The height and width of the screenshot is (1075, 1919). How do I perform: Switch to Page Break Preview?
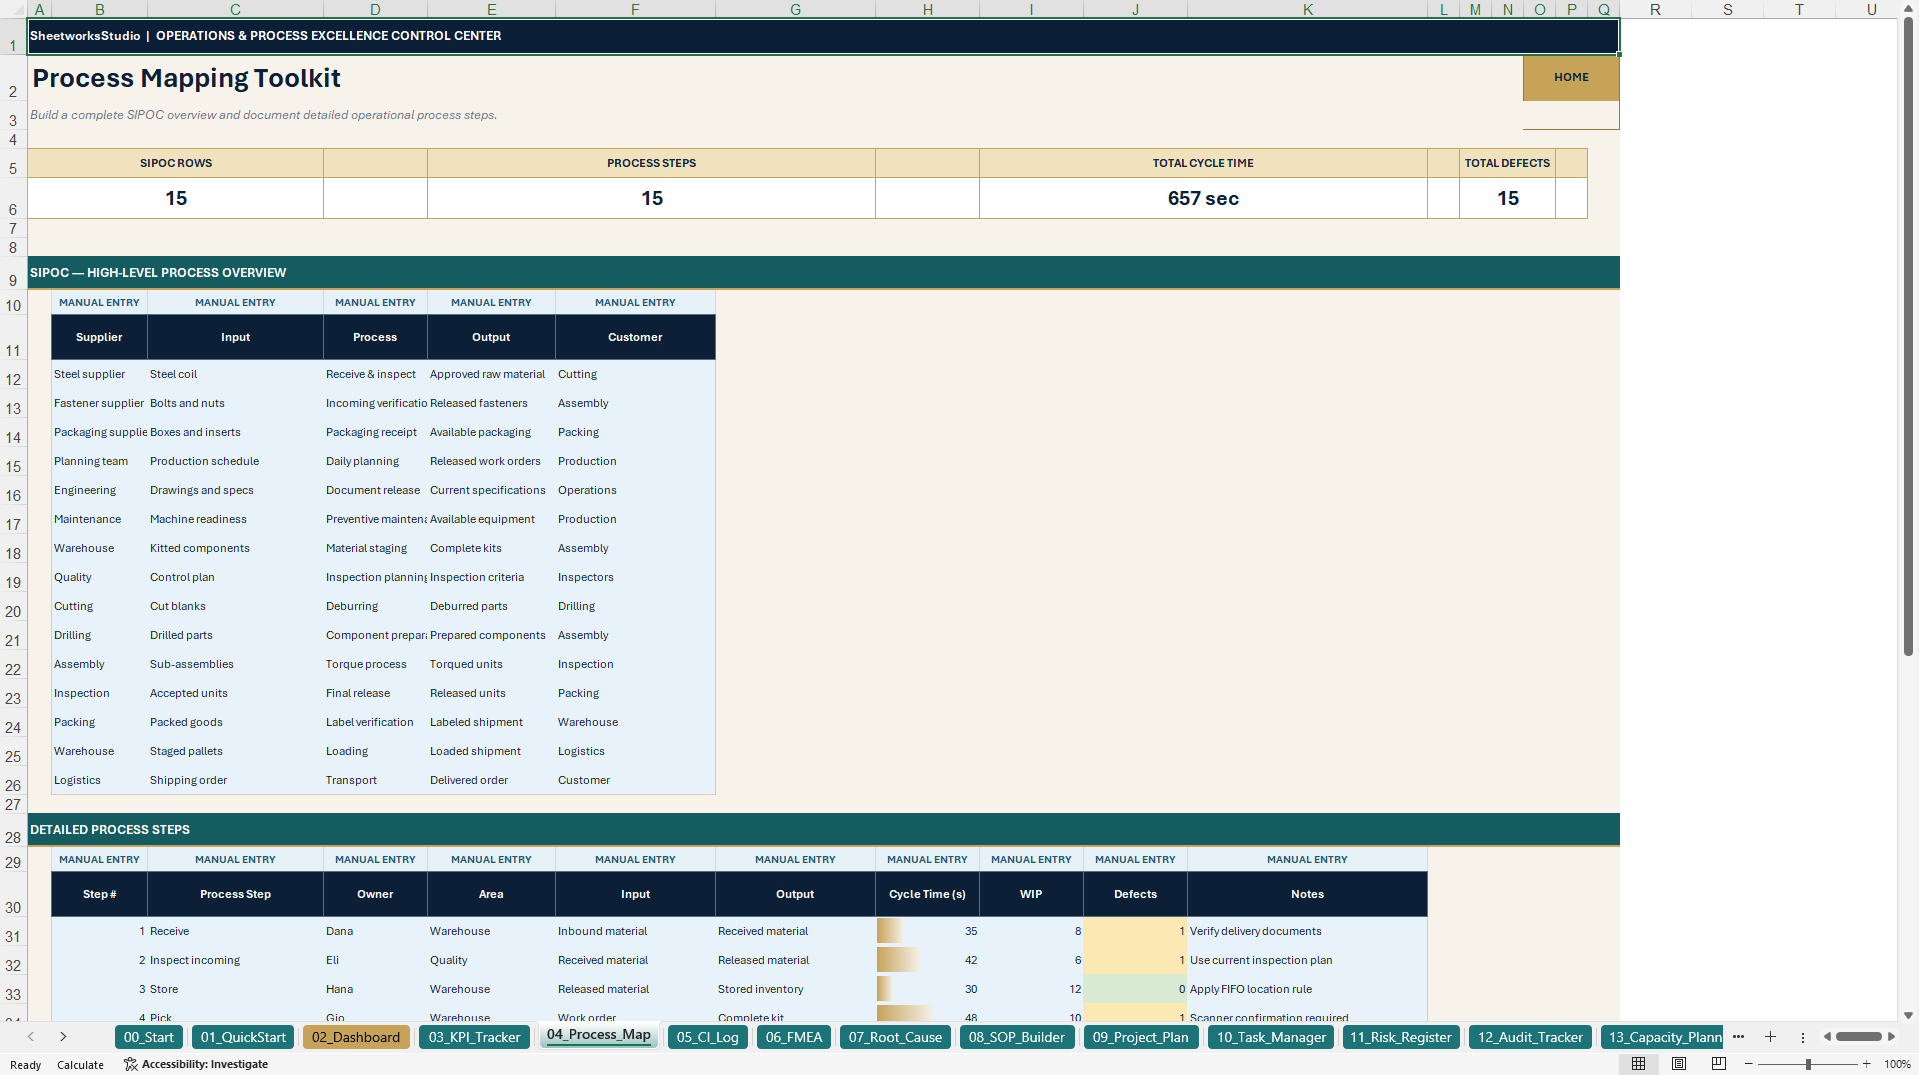(1719, 1064)
